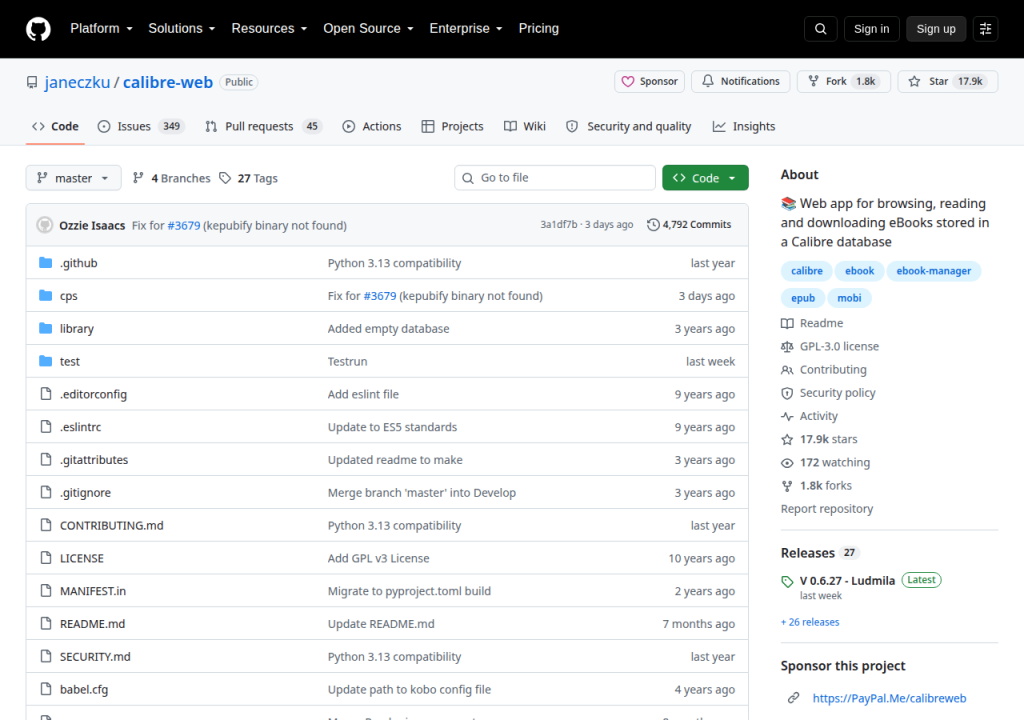Open the janeczku owner profile link
The width and height of the screenshot is (1024, 720).
(77, 82)
